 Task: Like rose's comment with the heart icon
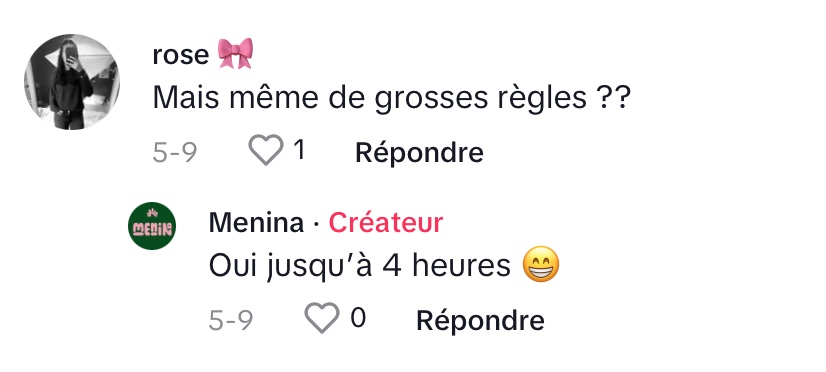point(266,150)
